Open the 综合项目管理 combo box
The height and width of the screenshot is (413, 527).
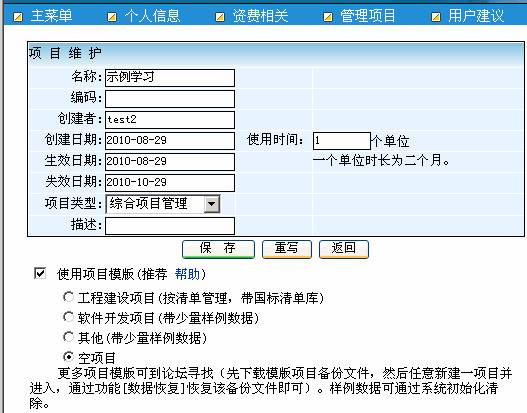(163, 204)
